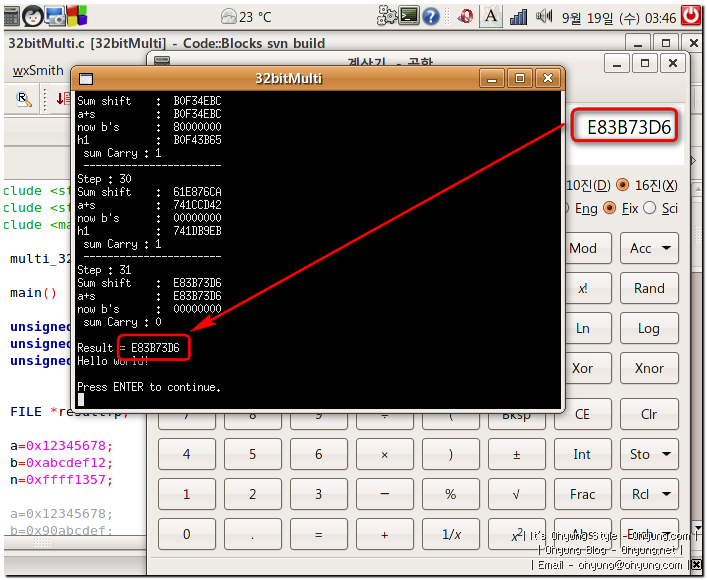Click the red down-arrow icon in Code::Blocks toolbar

click(x=63, y=98)
